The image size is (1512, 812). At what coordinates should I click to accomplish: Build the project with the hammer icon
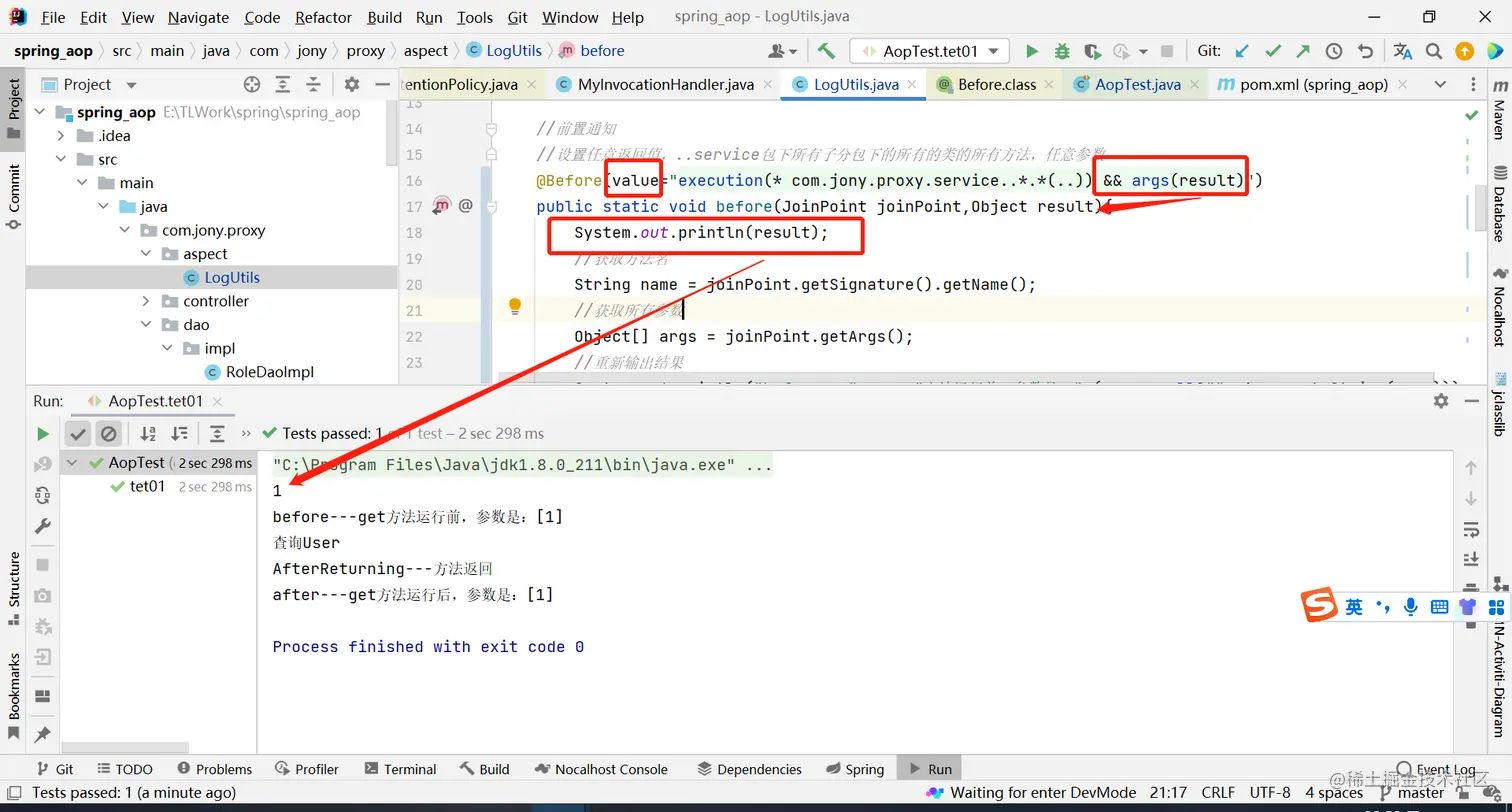click(x=826, y=51)
